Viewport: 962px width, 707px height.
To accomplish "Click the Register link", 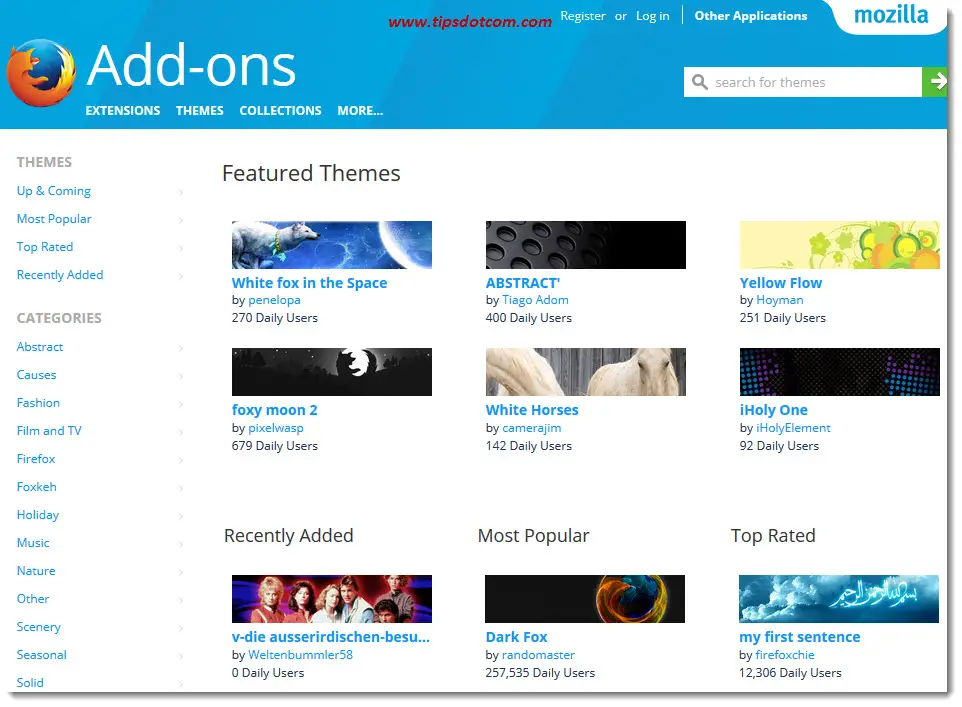I will click(x=583, y=16).
